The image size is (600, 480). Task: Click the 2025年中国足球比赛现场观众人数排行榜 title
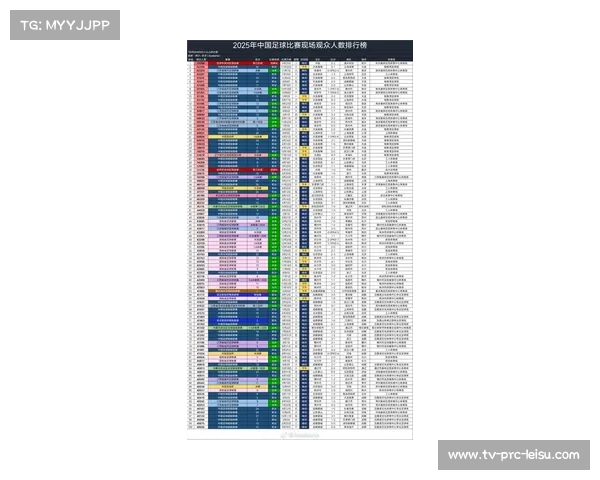pyautogui.click(x=300, y=46)
